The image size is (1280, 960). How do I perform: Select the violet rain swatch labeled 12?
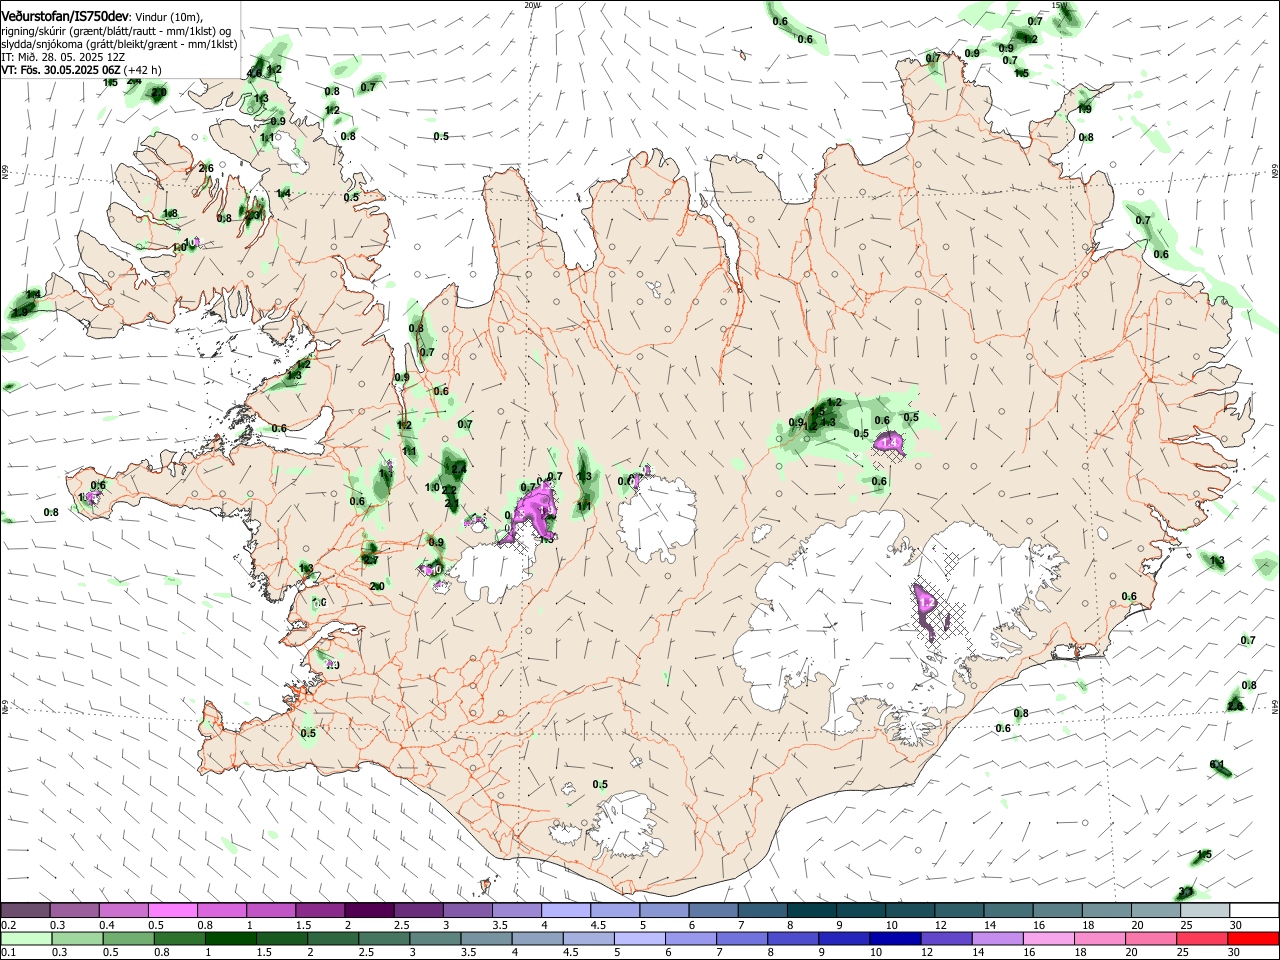coord(945,938)
